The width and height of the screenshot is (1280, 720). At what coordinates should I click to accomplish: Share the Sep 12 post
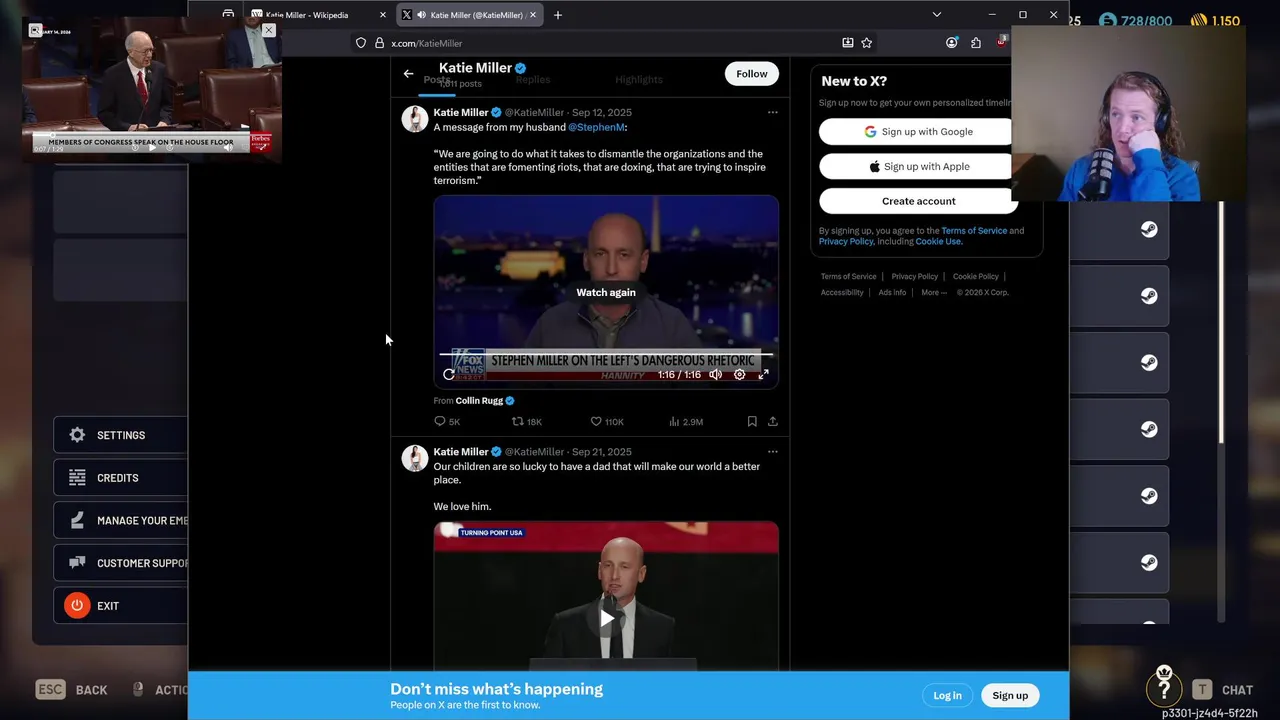tap(772, 422)
